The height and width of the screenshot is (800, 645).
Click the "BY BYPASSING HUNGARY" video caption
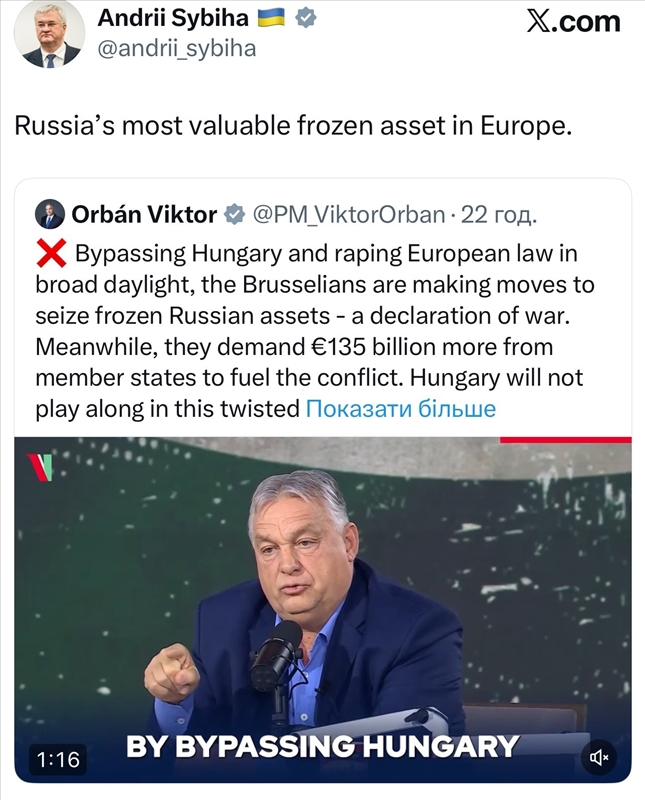pos(322,746)
